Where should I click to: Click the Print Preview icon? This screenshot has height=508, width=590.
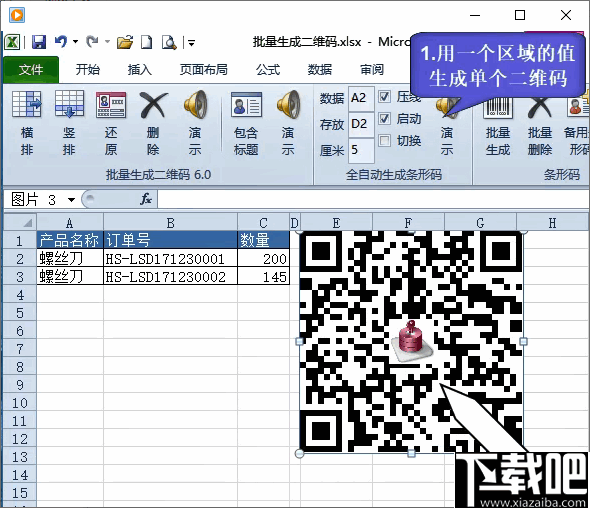(169, 42)
